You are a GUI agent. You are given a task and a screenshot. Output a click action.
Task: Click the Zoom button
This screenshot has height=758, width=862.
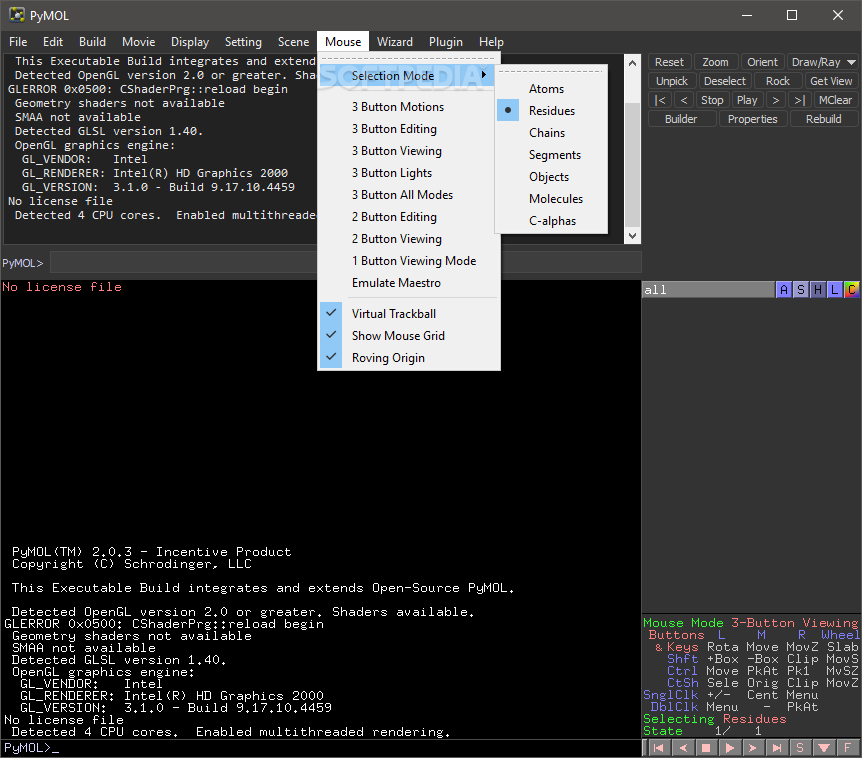coord(715,62)
